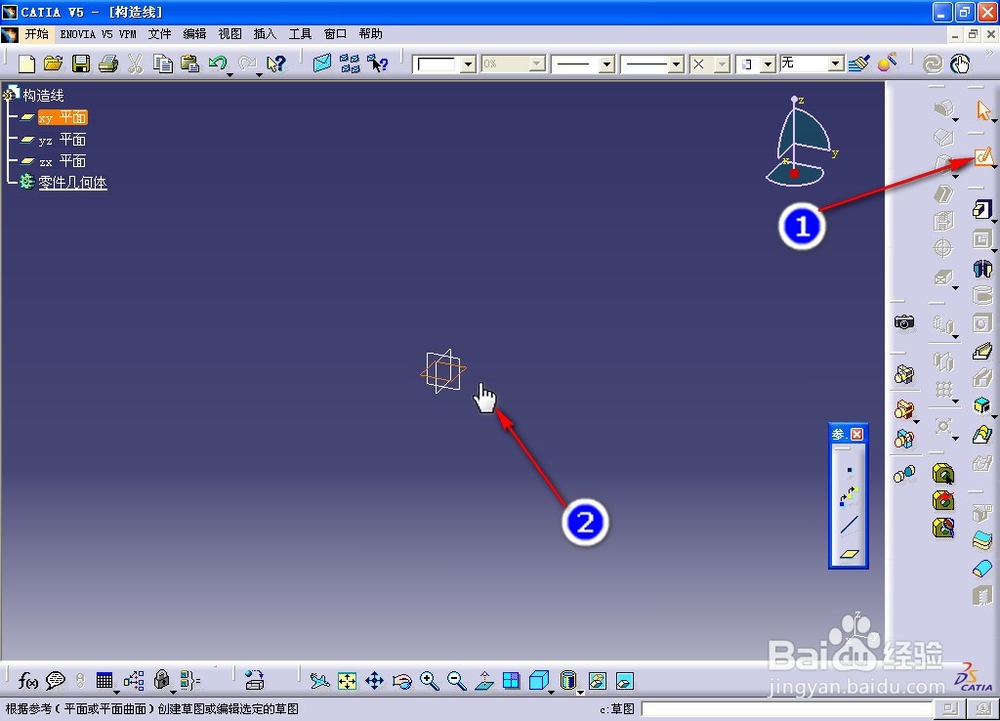Choose the Select arrow tool

[983, 110]
